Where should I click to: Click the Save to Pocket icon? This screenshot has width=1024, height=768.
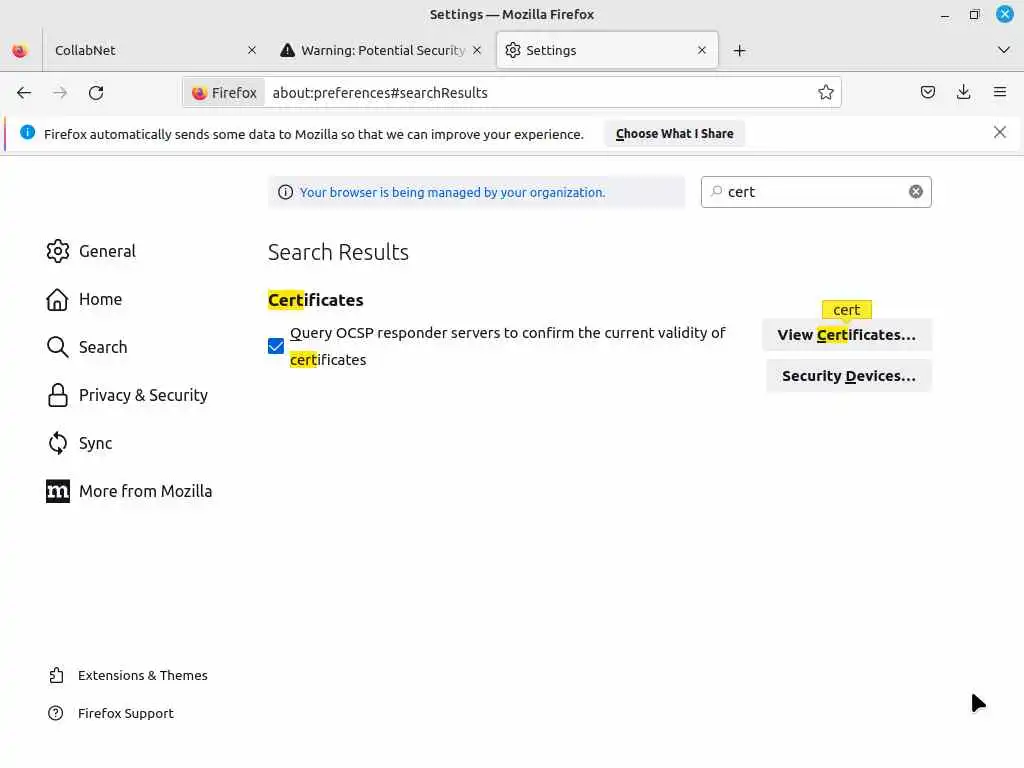tap(928, 92)
